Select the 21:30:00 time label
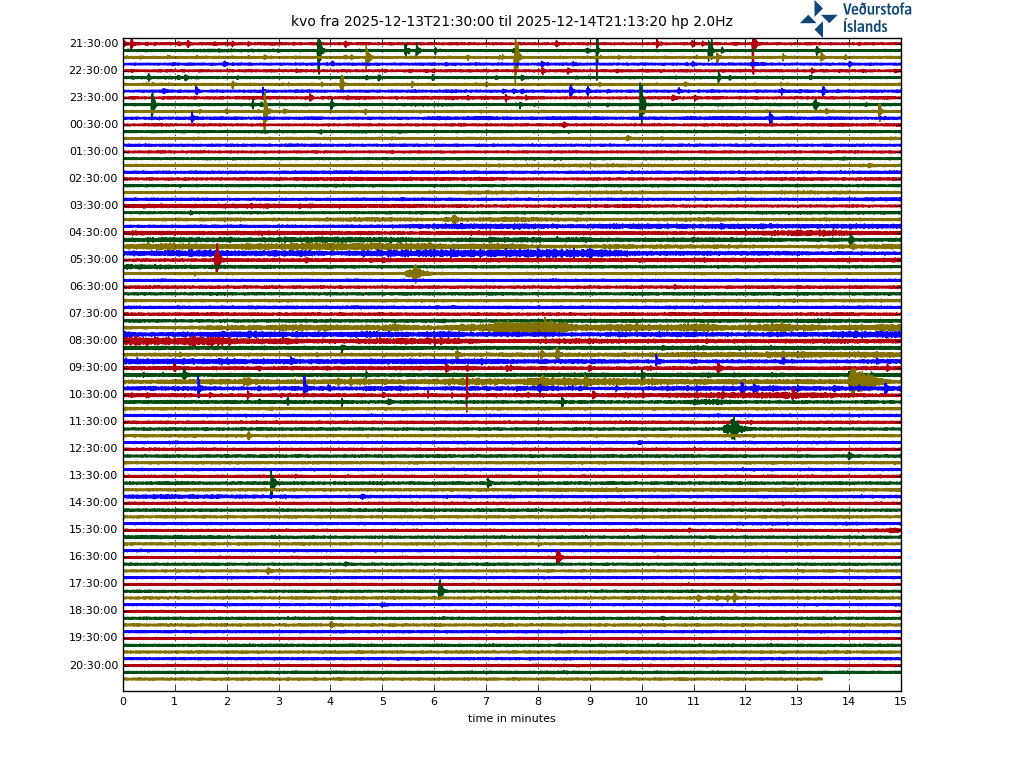The height and width of the screenshot is (768, 1024). 94,44
